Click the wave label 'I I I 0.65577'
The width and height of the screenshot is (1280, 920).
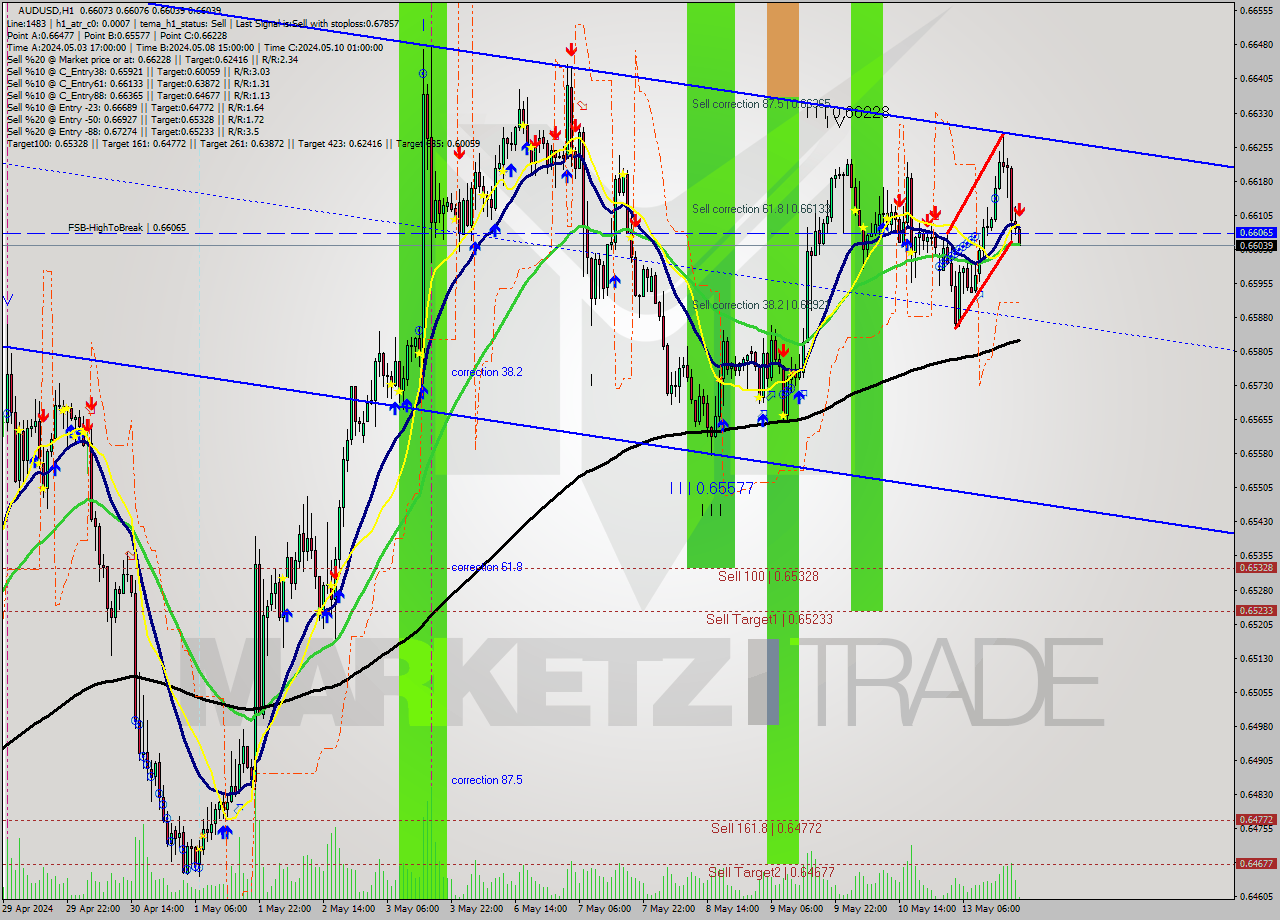[x=712, y=488]
